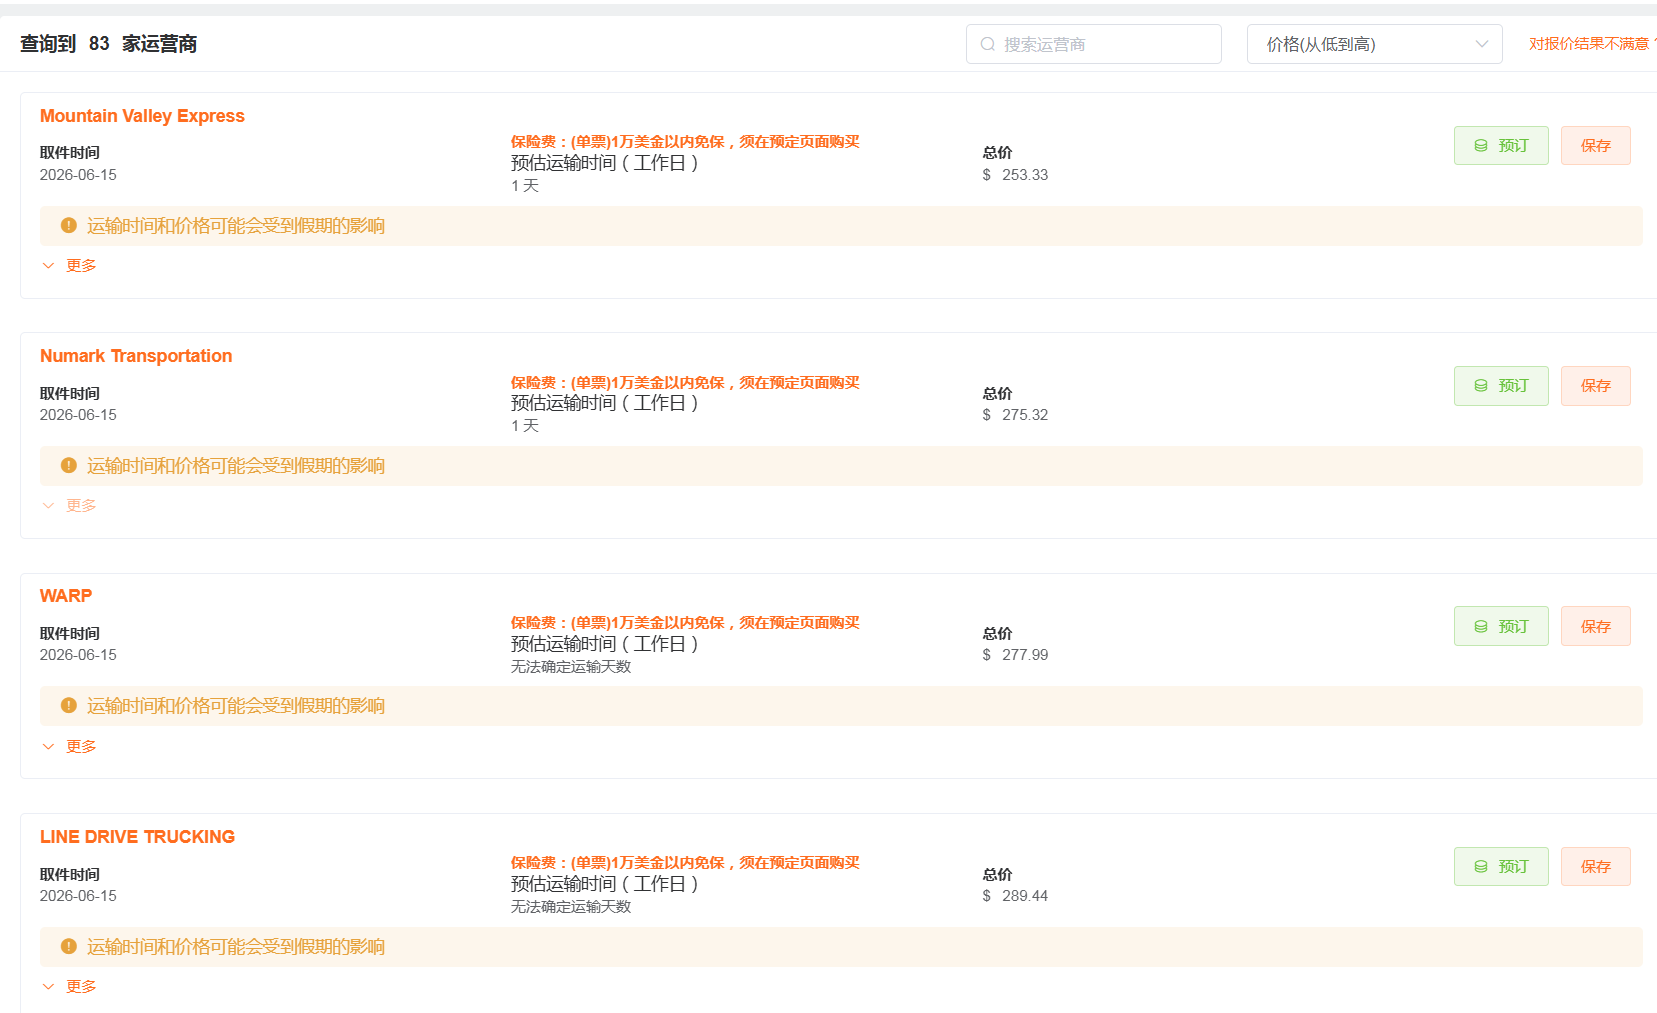Save the WARP quote
The height and width of the screenshot is (1013, 1657).
[x=1595, y=626]
